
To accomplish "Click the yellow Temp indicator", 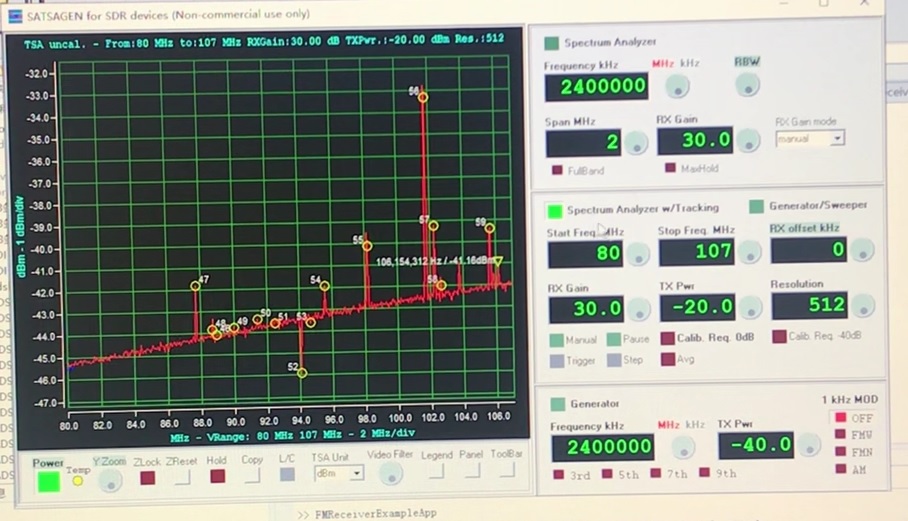I will (x=78, y=481).
